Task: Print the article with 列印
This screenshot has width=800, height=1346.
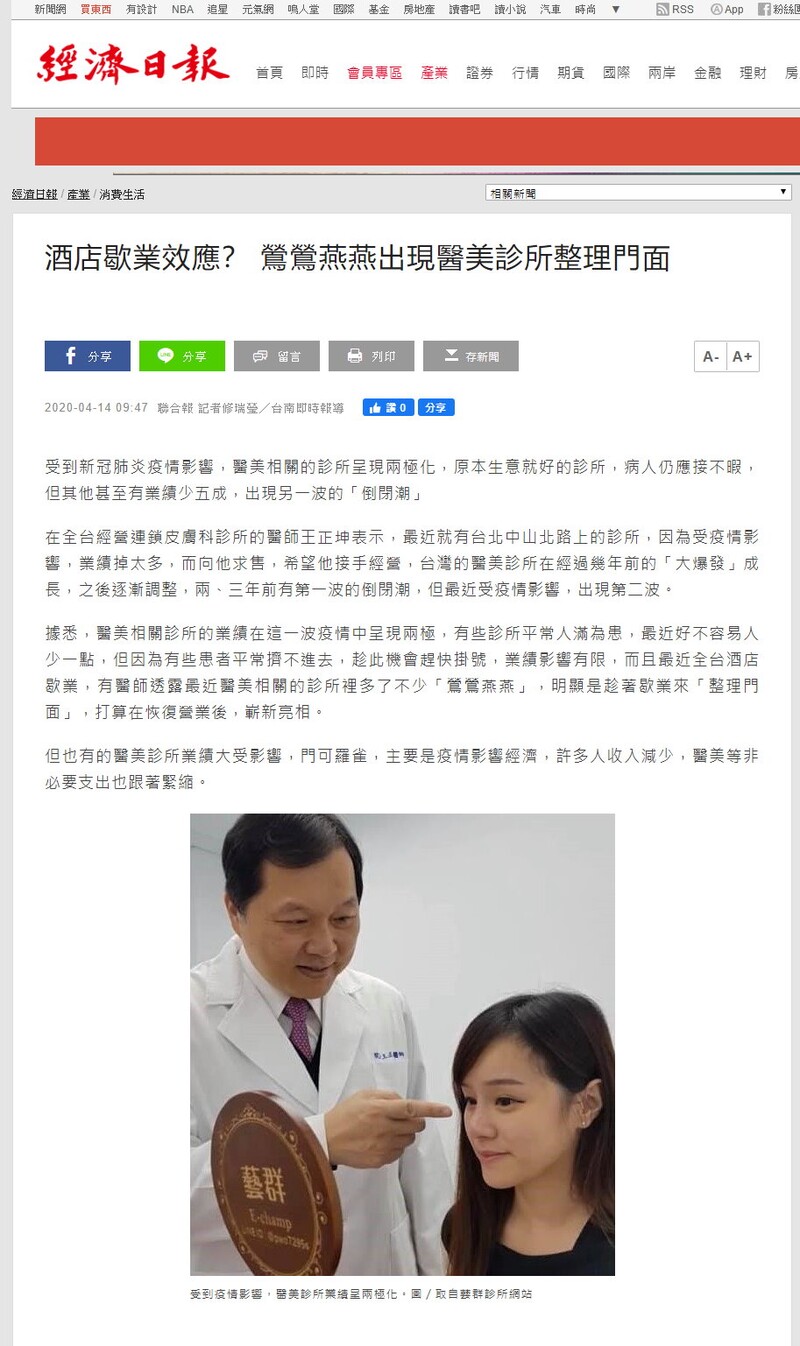Action: pyautogui.click(x=371, y=356)
